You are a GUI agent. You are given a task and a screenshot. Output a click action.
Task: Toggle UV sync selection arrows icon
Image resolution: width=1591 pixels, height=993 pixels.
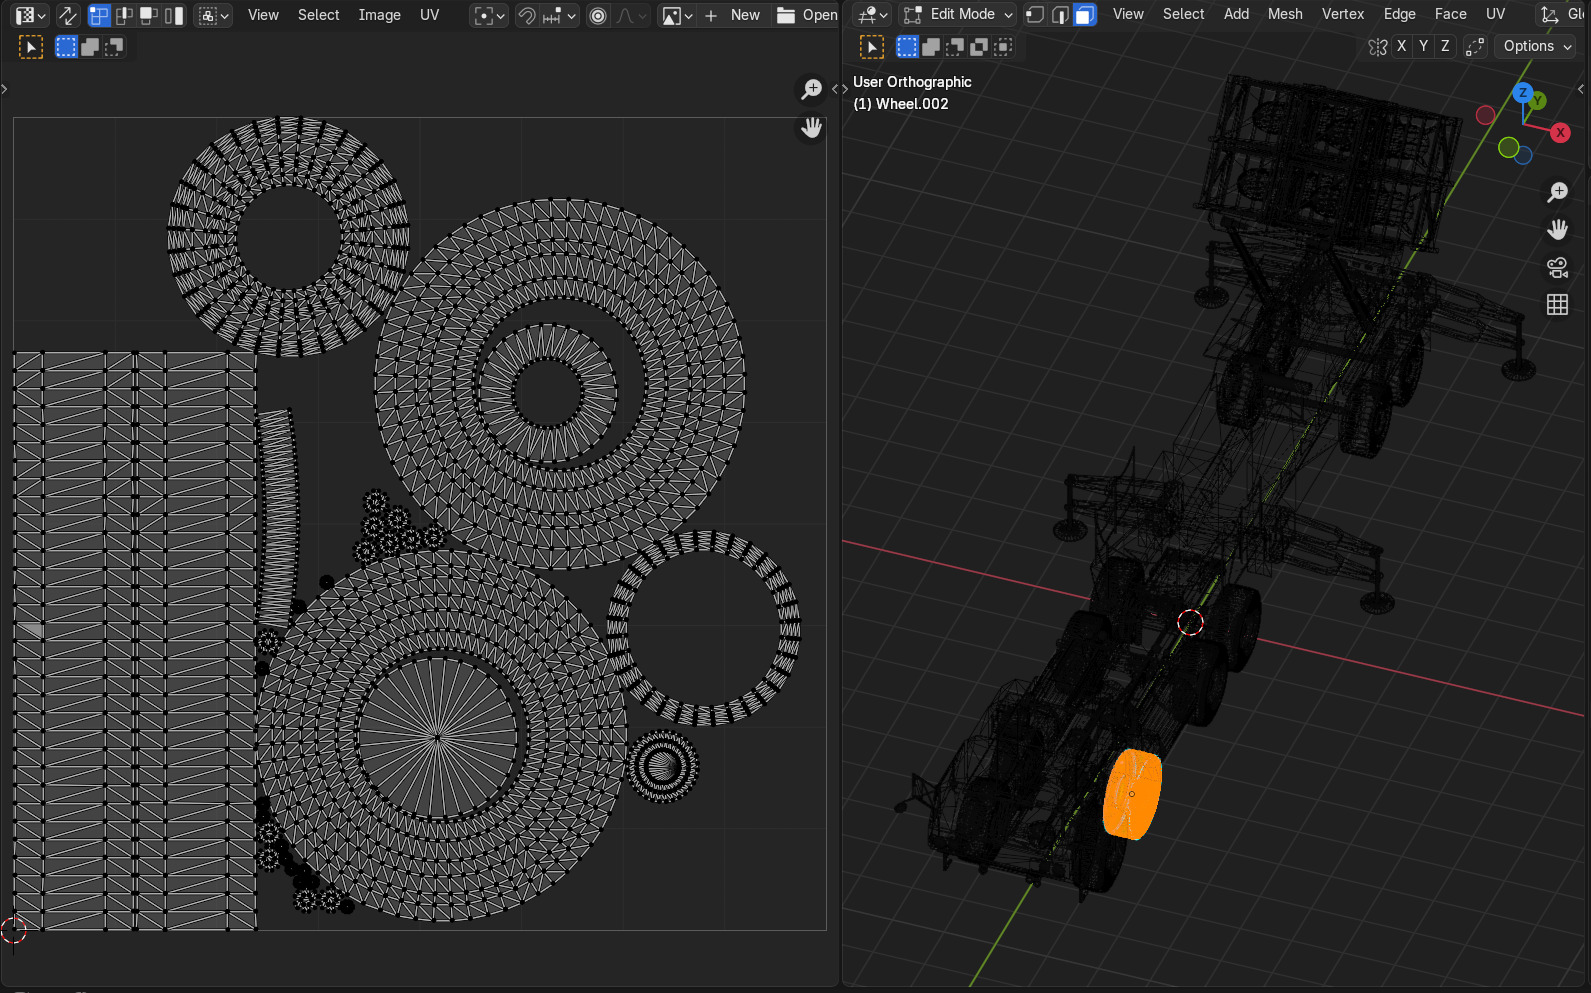point(67,15)
